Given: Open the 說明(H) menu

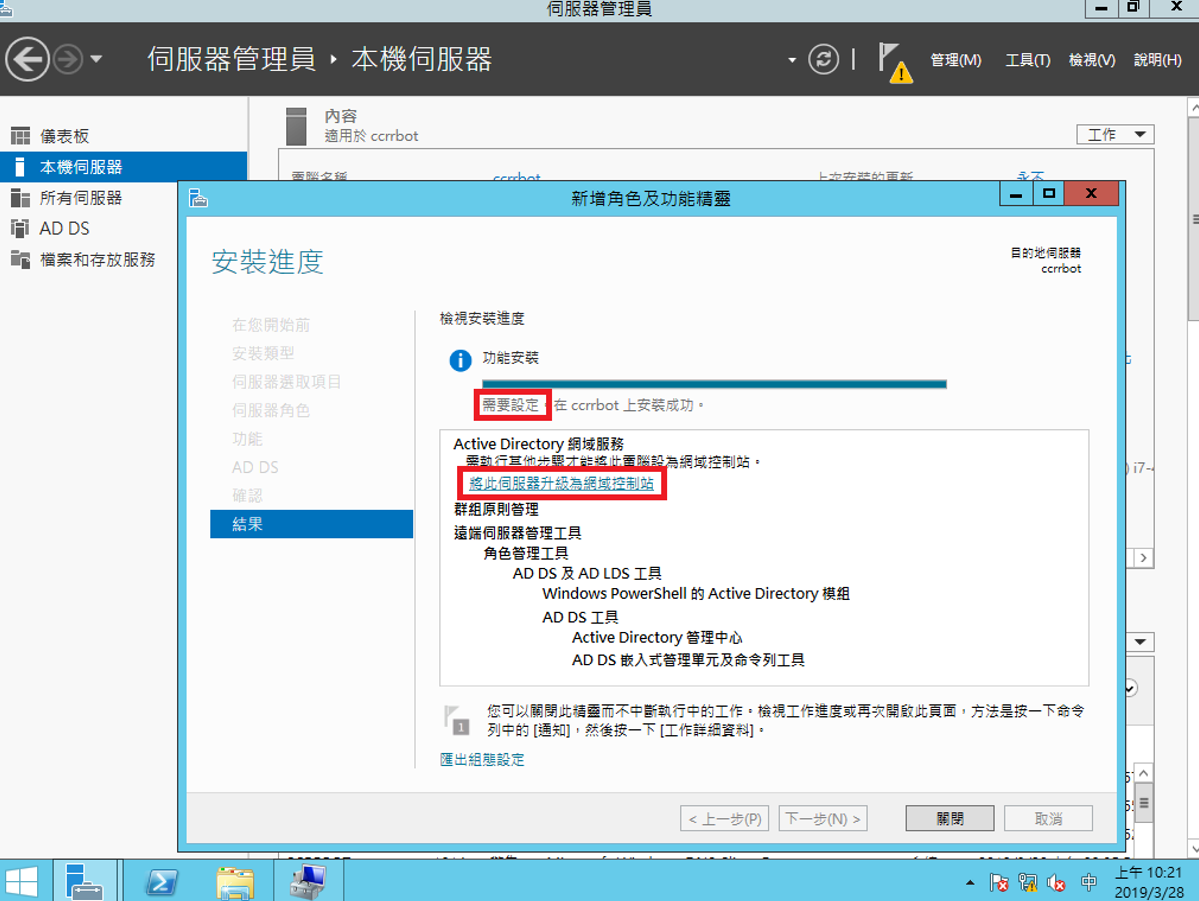Looking at the screenshot, I should pos(1157,60).
